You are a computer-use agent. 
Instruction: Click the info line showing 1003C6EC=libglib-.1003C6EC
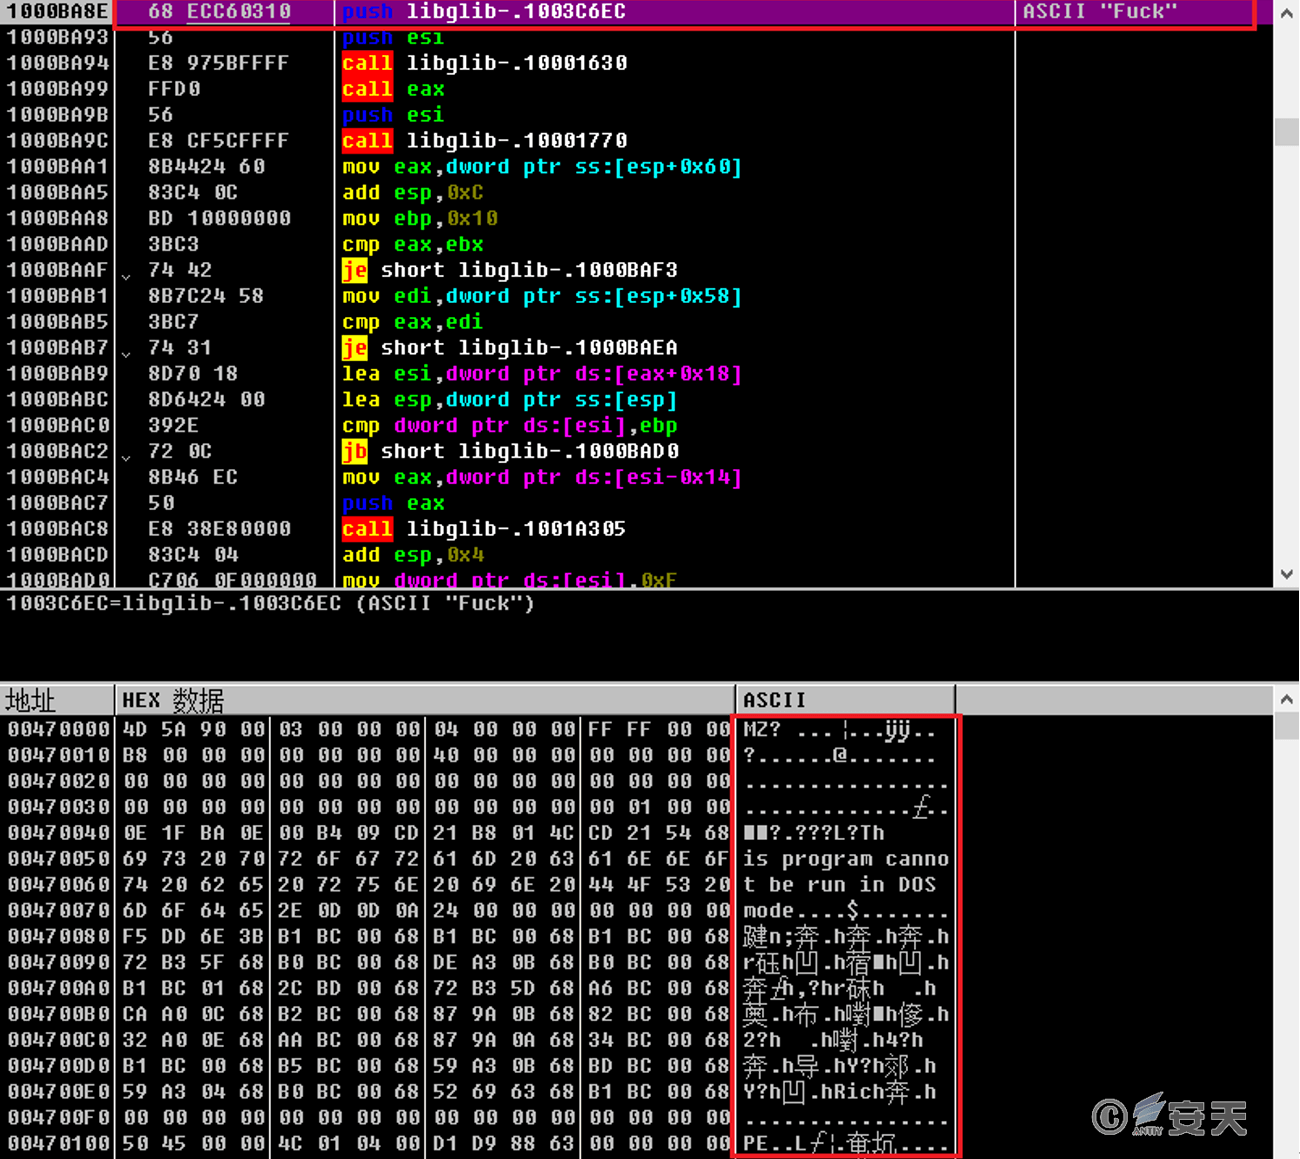point(271,604)
